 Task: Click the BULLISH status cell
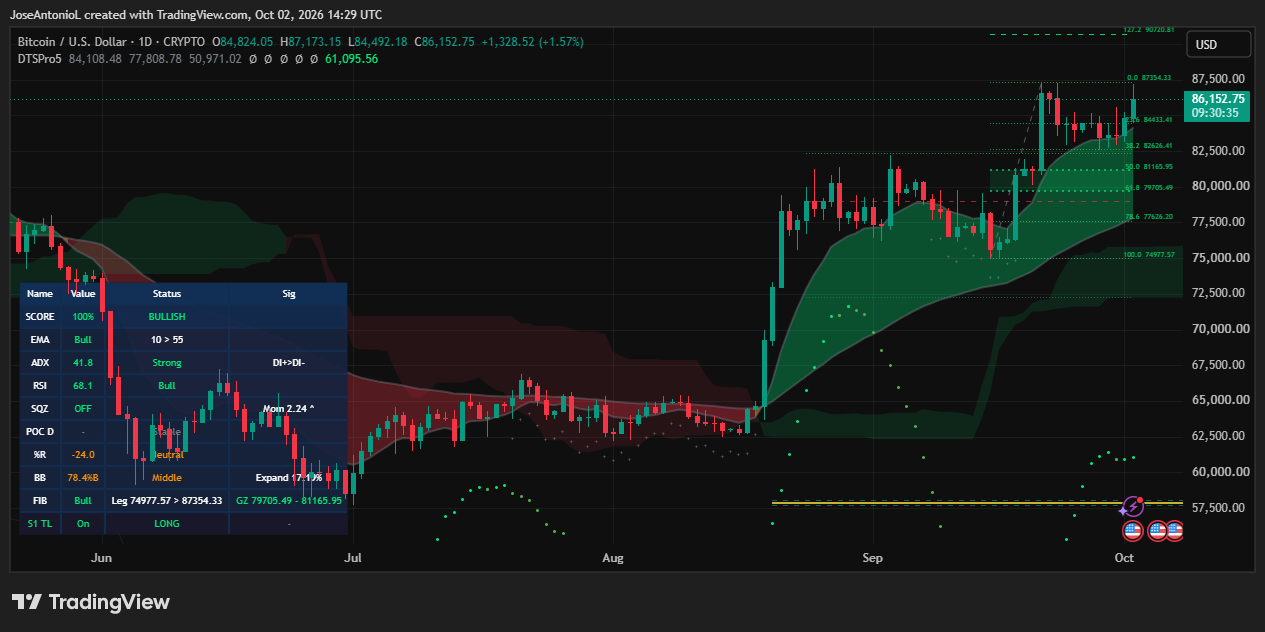coord(167,317)
